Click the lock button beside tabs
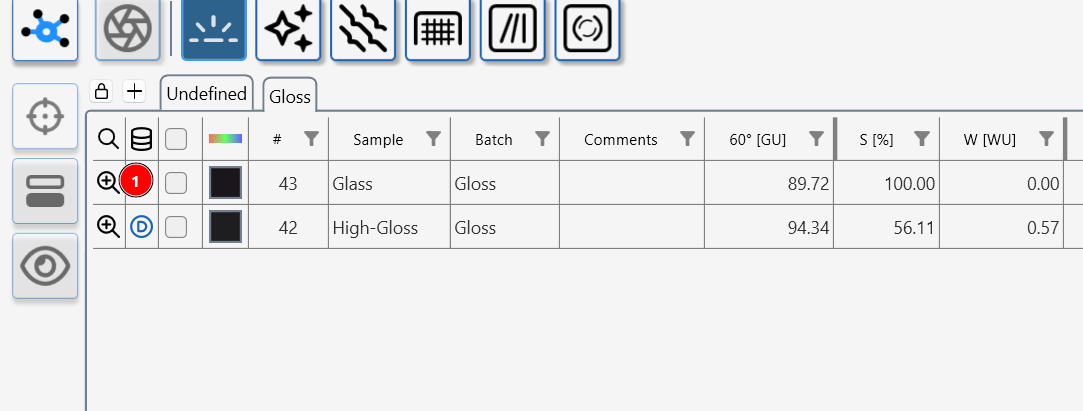 (101, 92)
